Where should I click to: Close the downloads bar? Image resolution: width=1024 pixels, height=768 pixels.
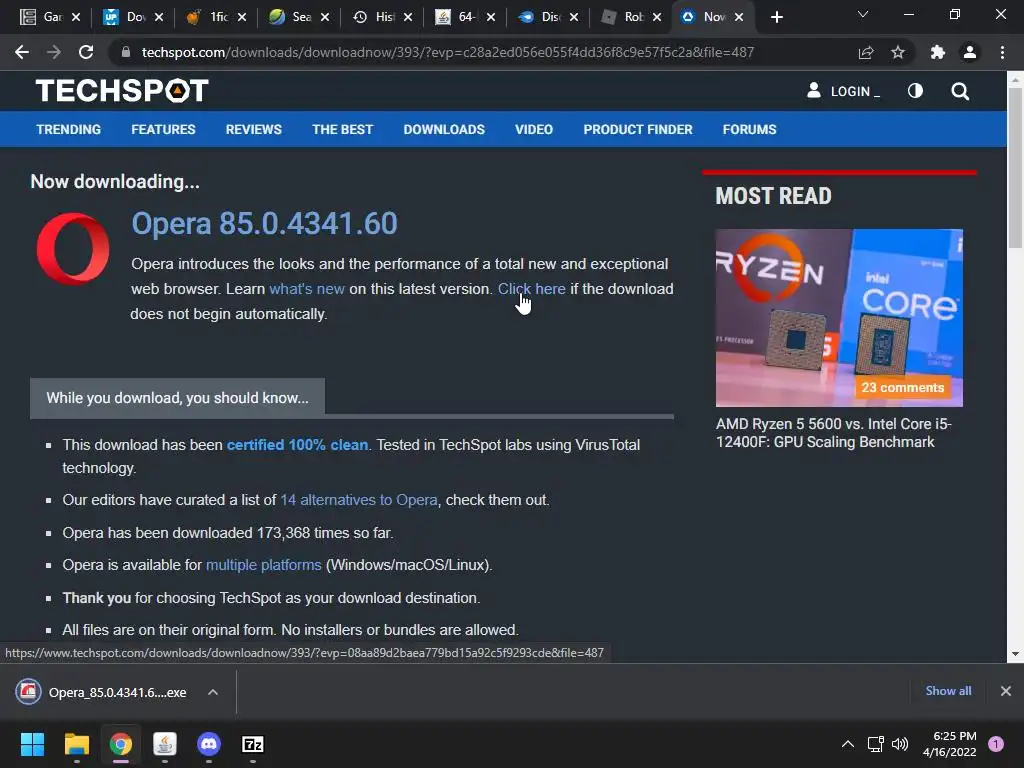point(1006,691)
